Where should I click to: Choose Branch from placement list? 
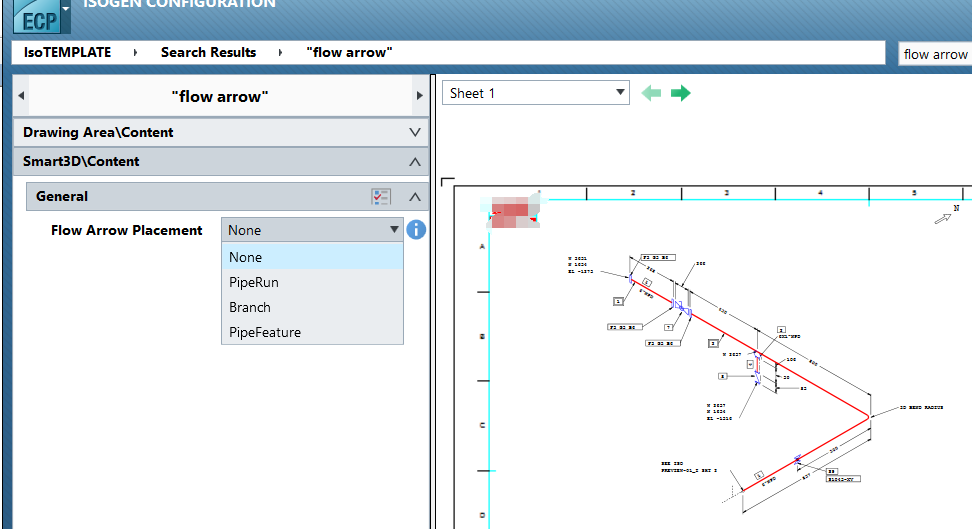pyautogui.click(x=312, y=307)
